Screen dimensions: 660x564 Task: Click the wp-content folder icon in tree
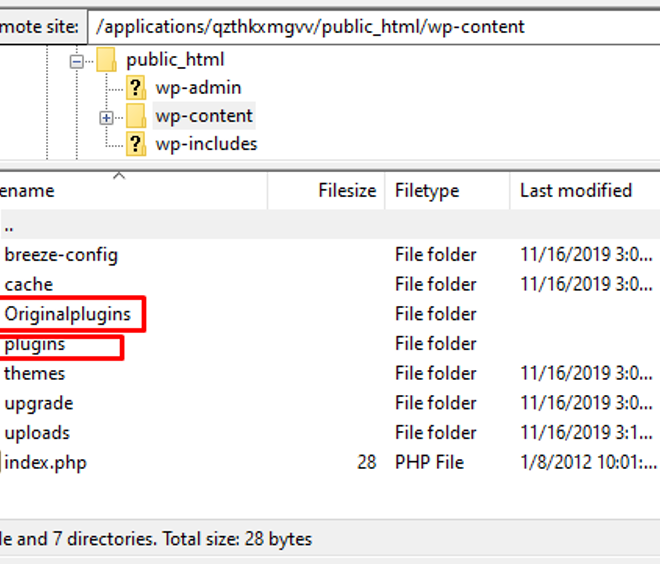click(x=136, y=116)
